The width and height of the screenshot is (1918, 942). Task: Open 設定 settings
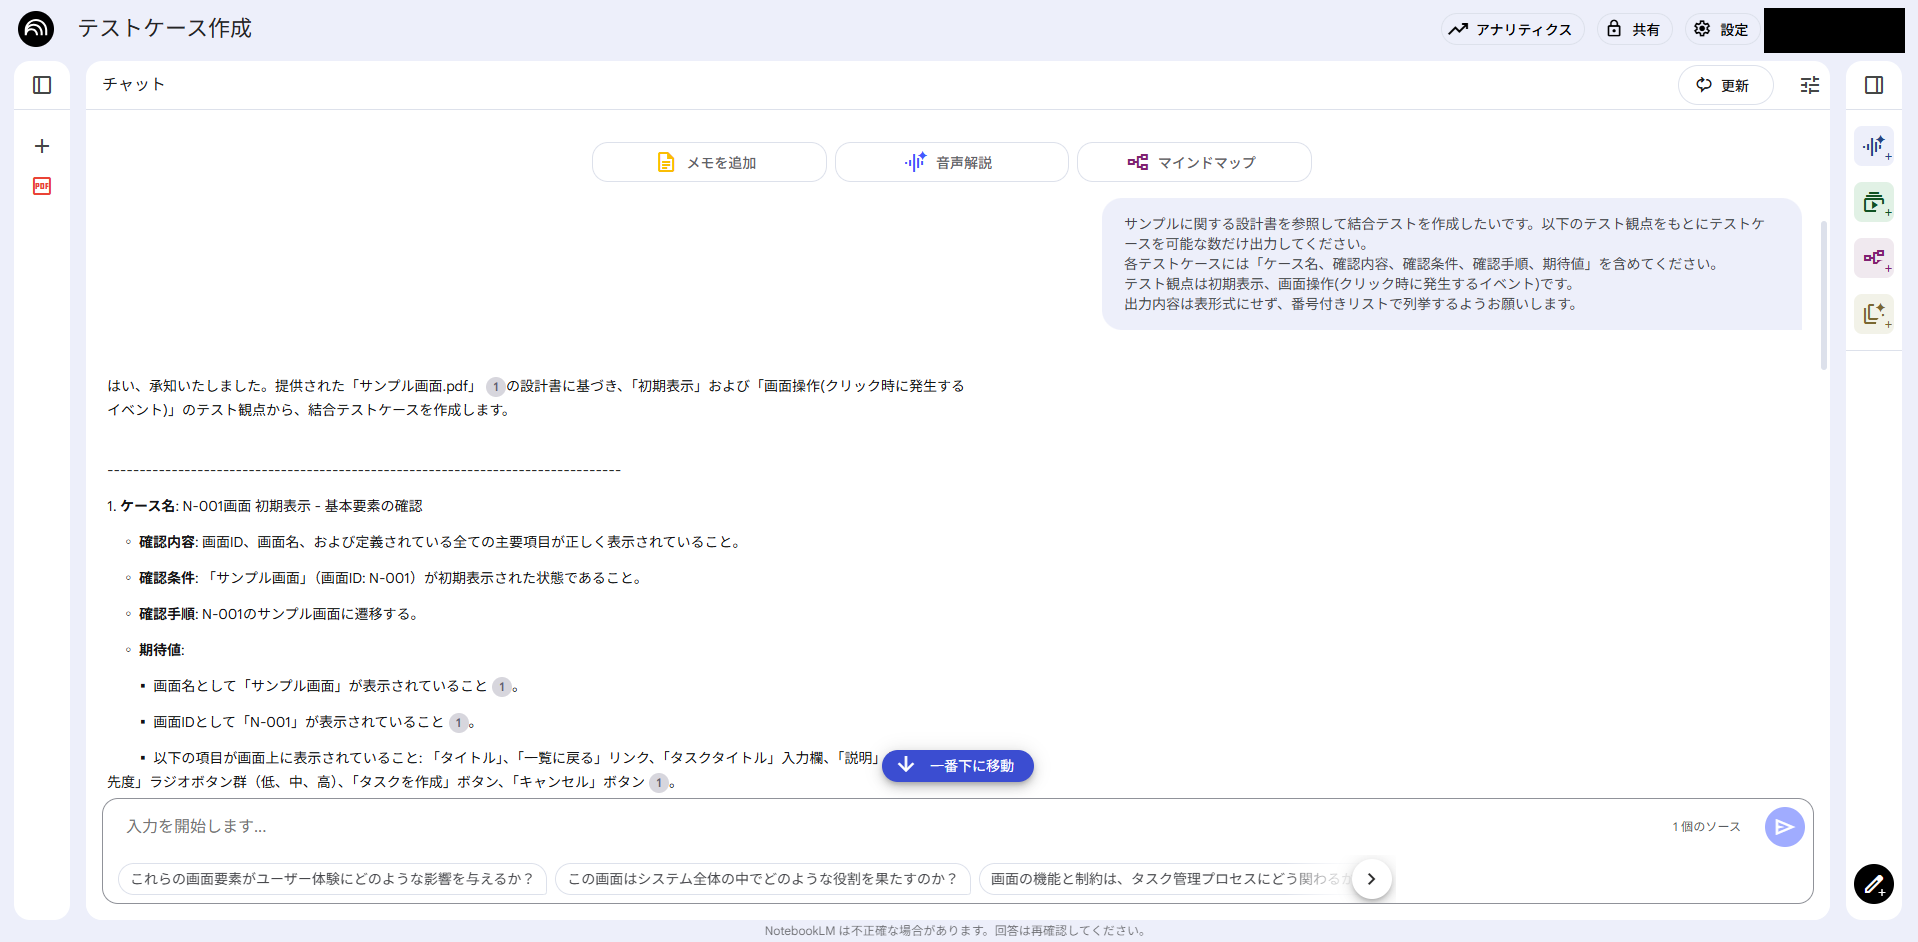1722,29
